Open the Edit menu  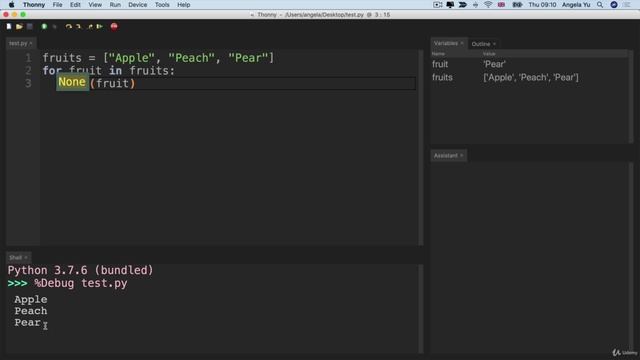[75, 5]
